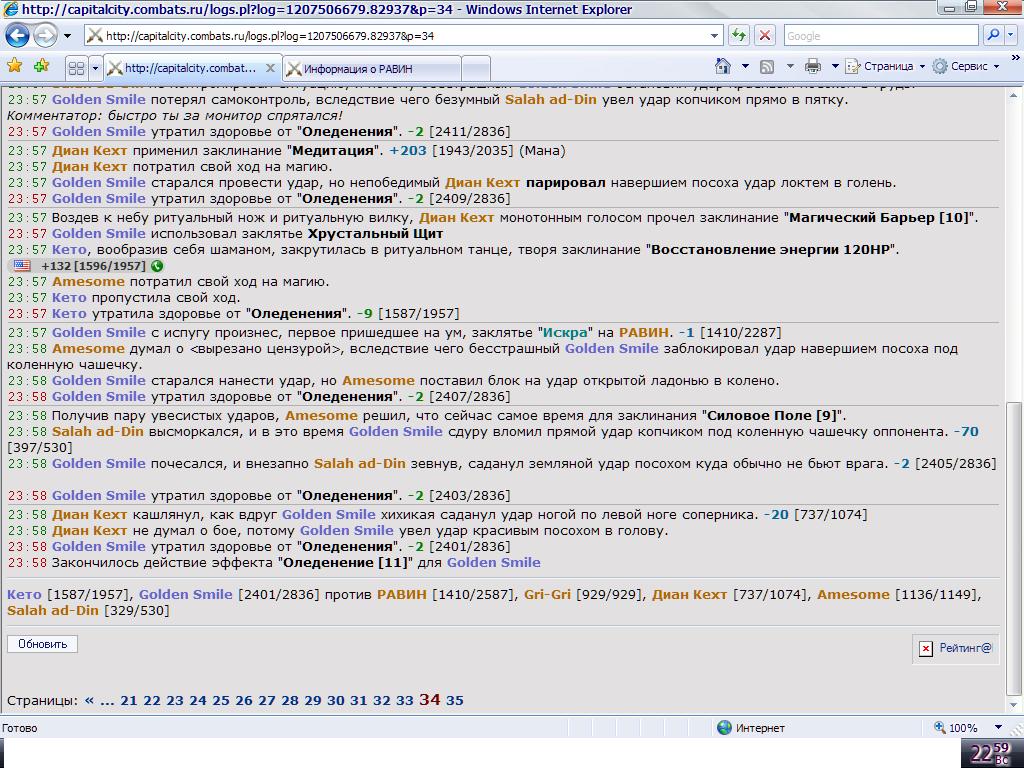This screenshot has width=1024, height=768.
Task: Click the magnifier Search icon
Action: pyautogui.click(x=993, y=35)
